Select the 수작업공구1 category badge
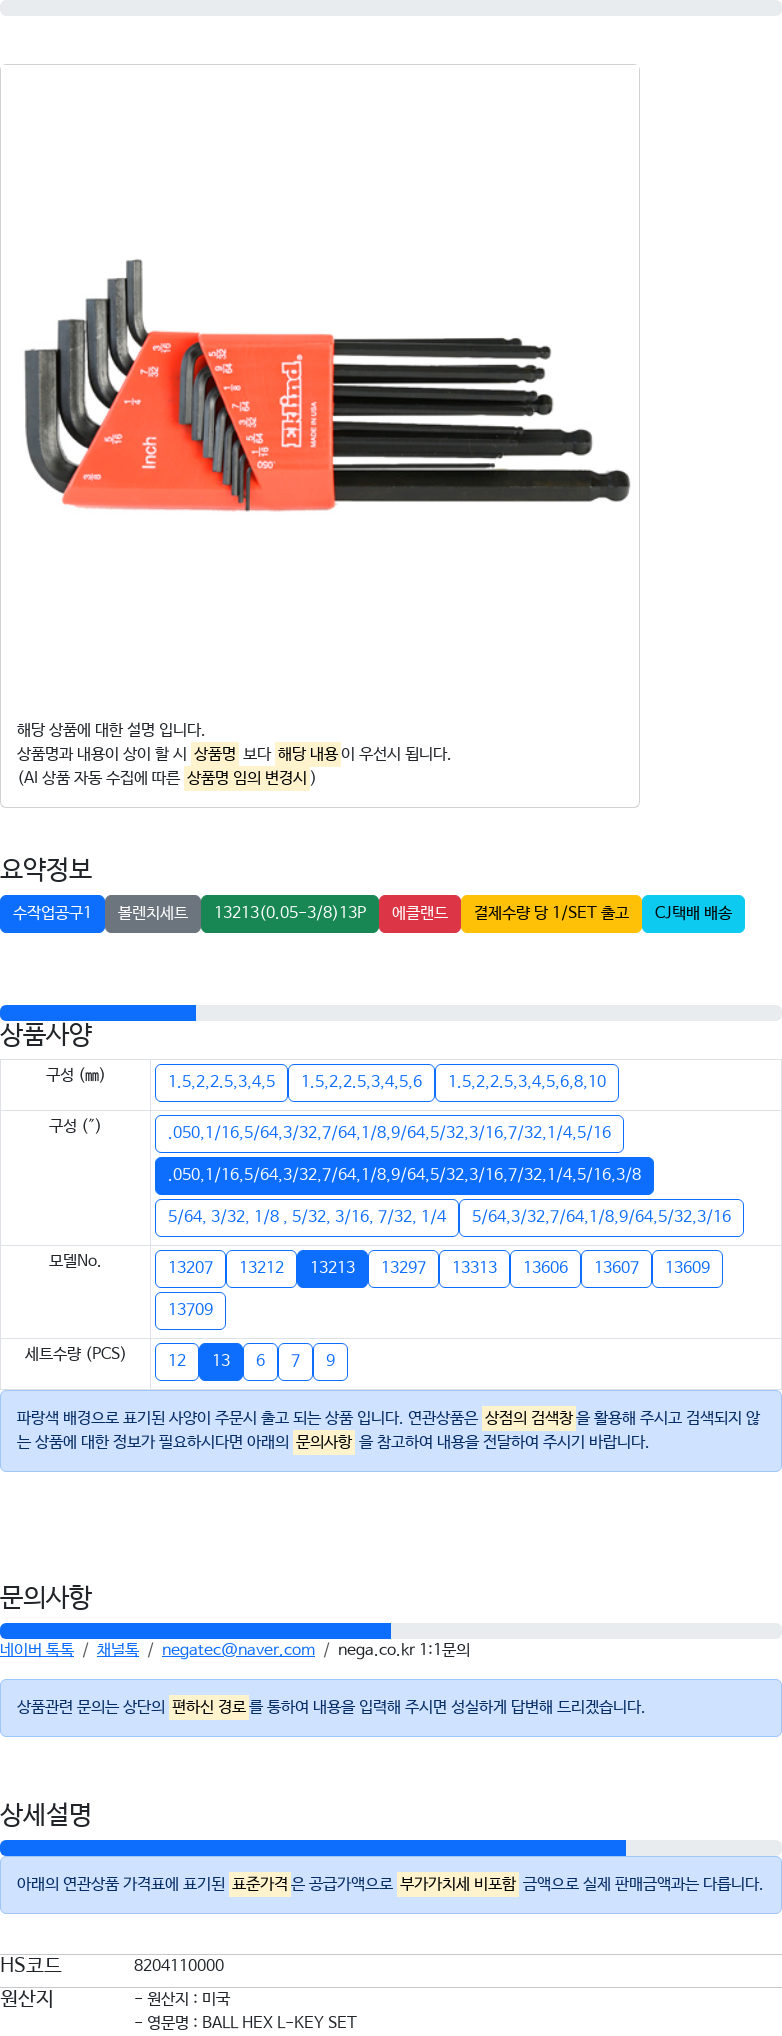 [x=52, y=913]
